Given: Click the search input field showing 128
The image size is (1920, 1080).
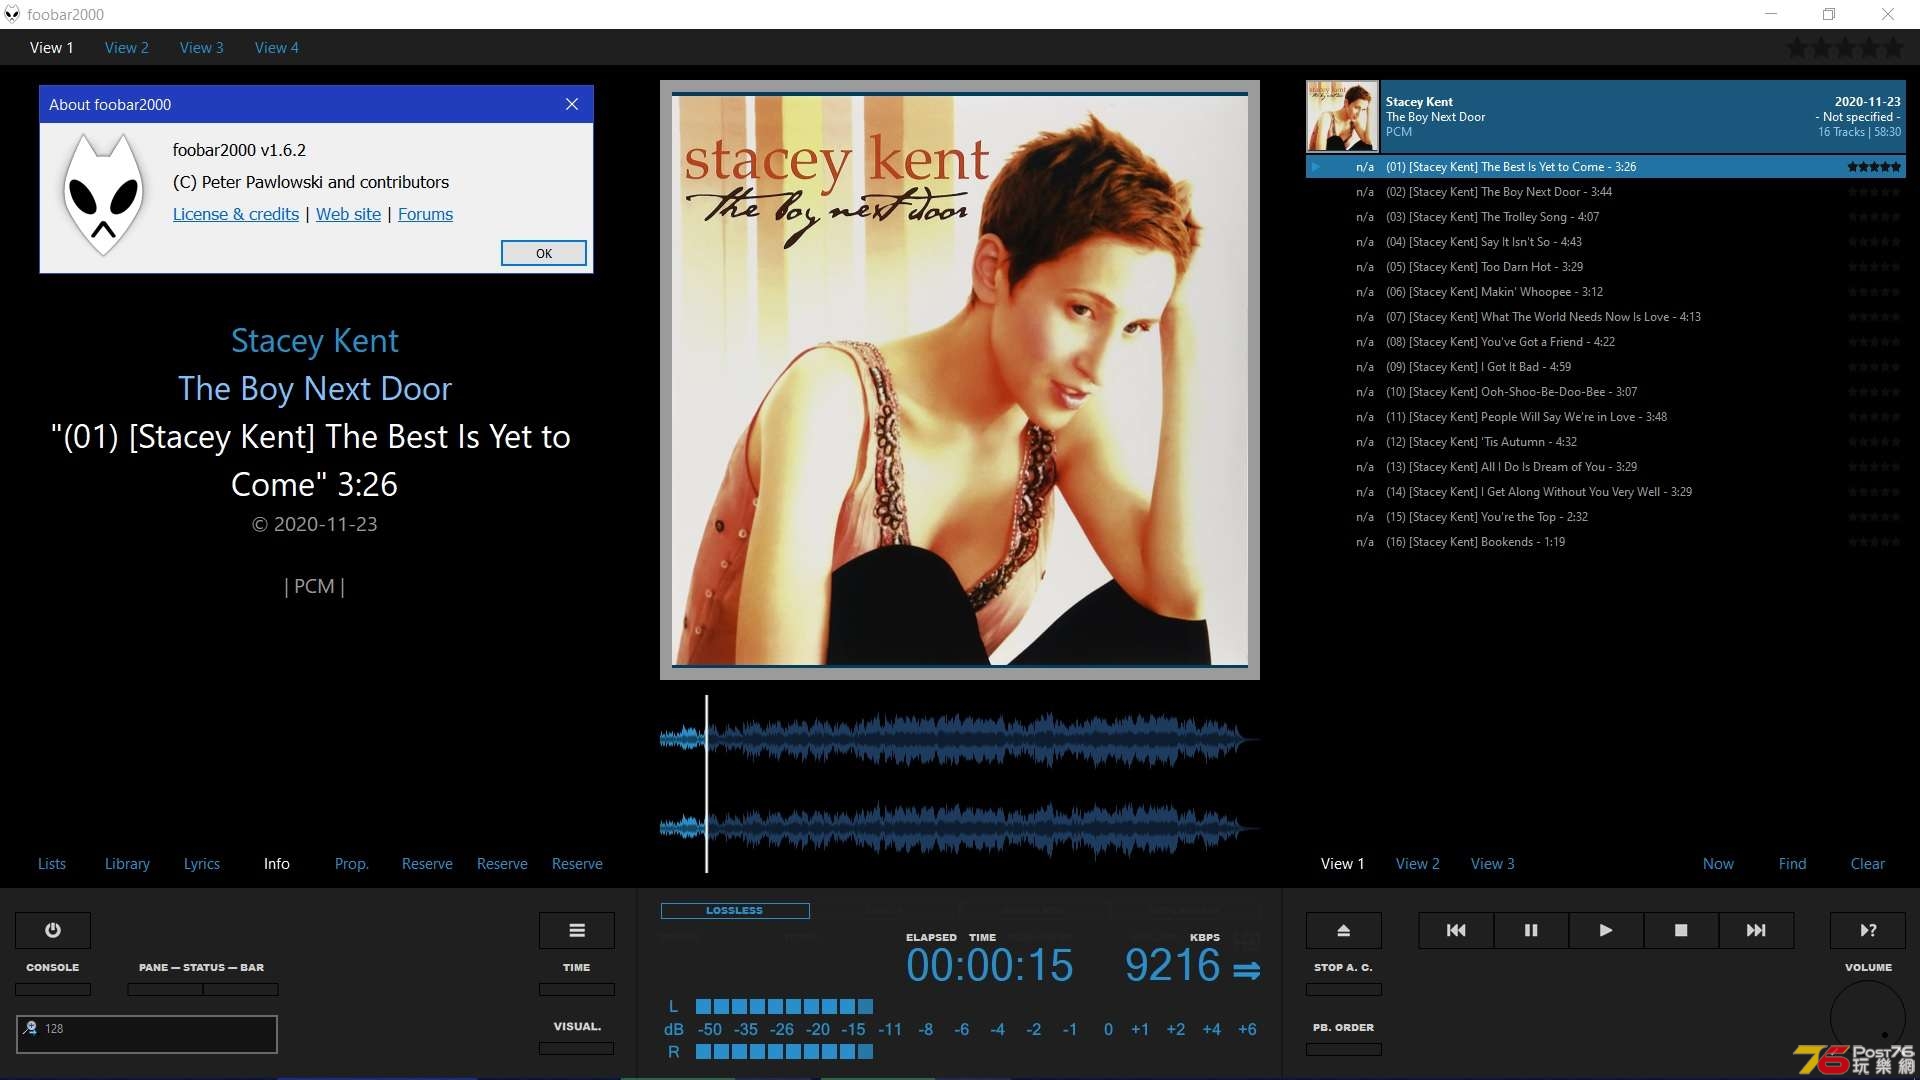Looking at the screenshot, I should [147, 1034].
